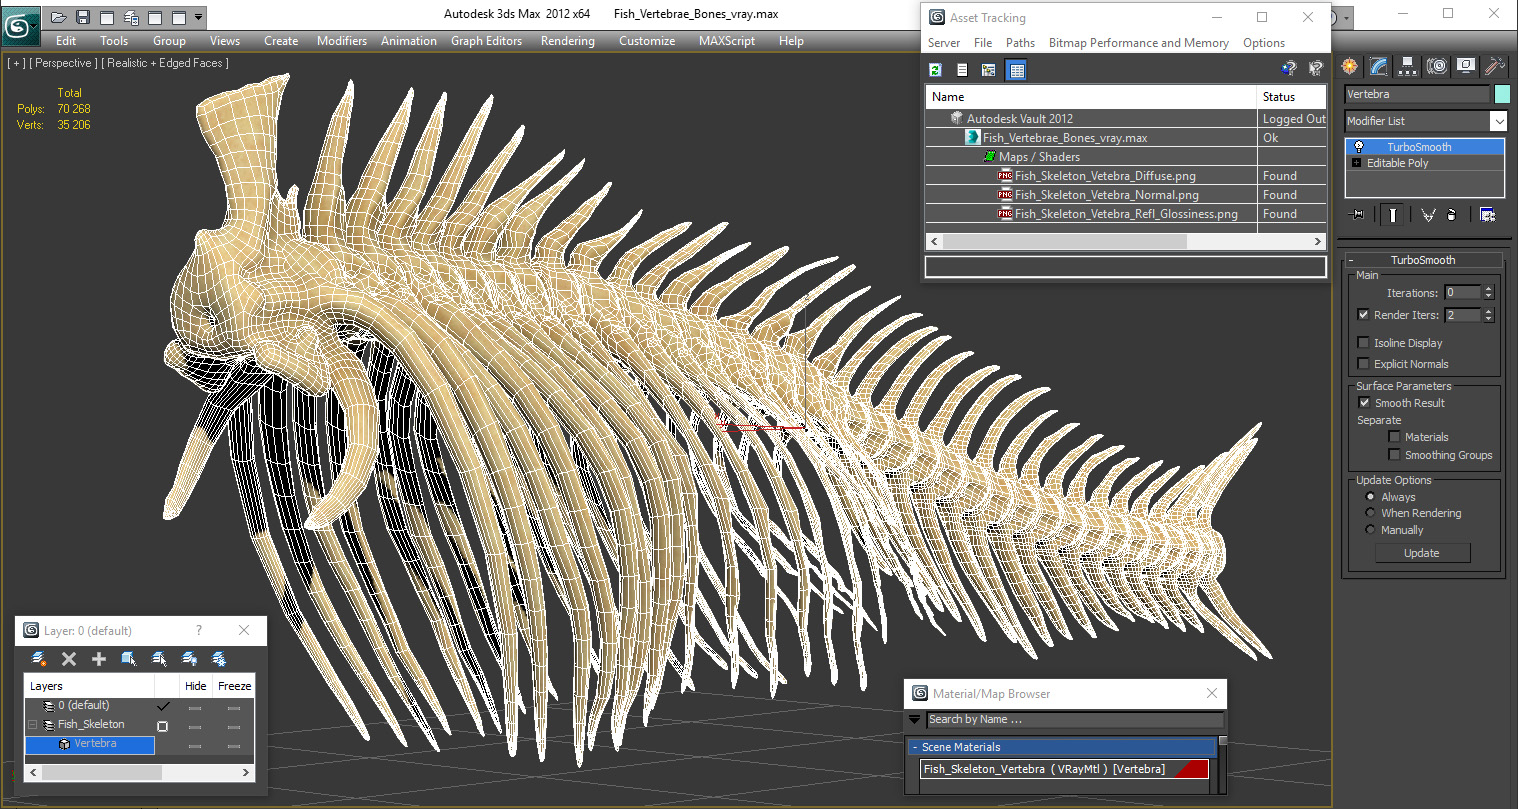The width and height of the screenshot is (1518, 809).
Task: Click Hide/Unhide All Layers icon
Action: tap(189, 658)
